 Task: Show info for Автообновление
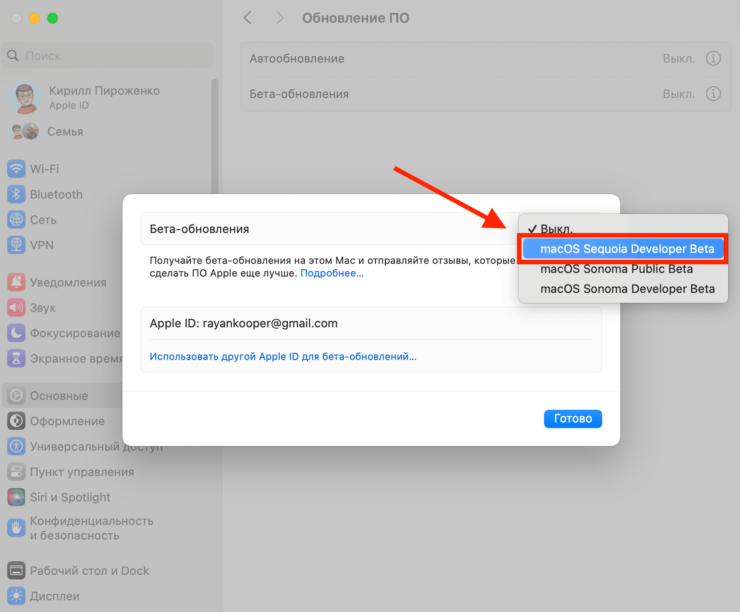(x=713, y=59)
